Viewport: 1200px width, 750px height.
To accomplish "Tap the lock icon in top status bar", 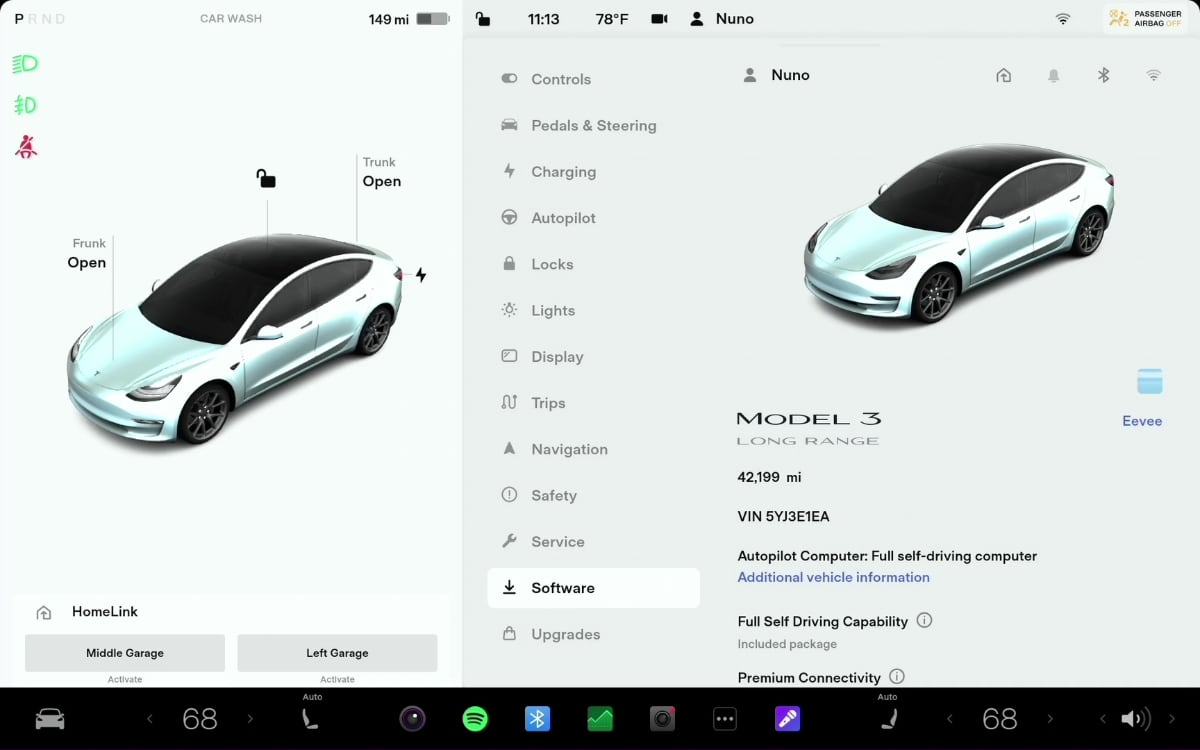I will click(x=483, y=18).
